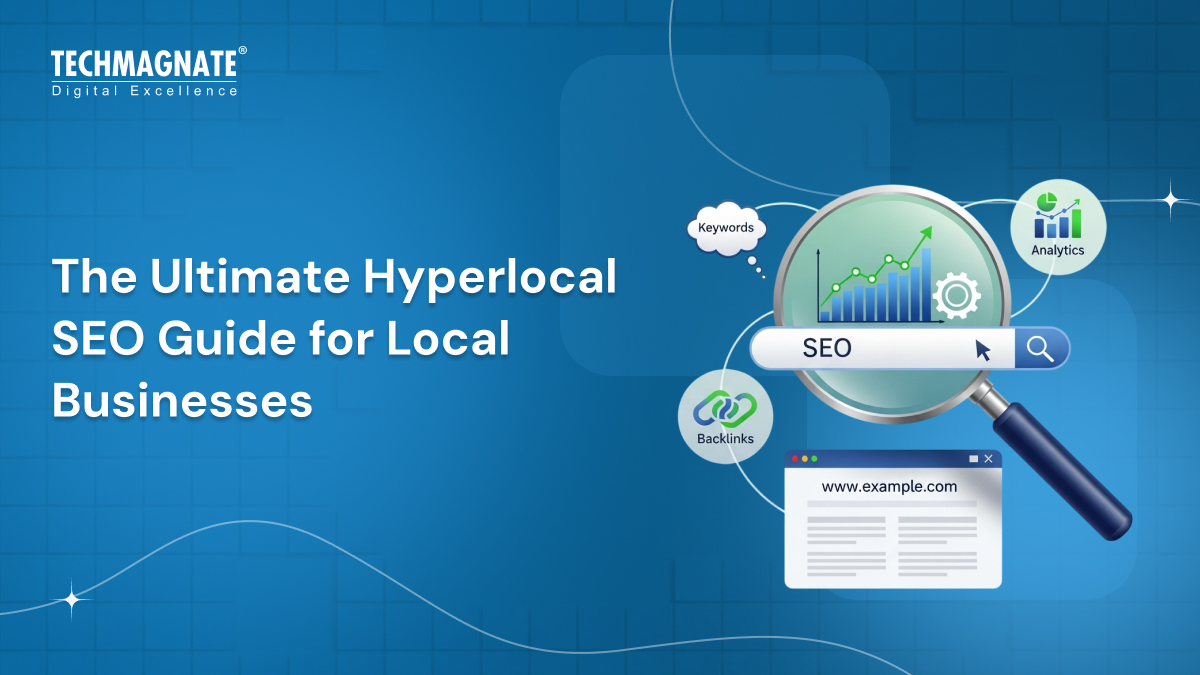Click the Techmagnate logo
The height and width of the screenshot is (675, 1200).
[144, 65]
